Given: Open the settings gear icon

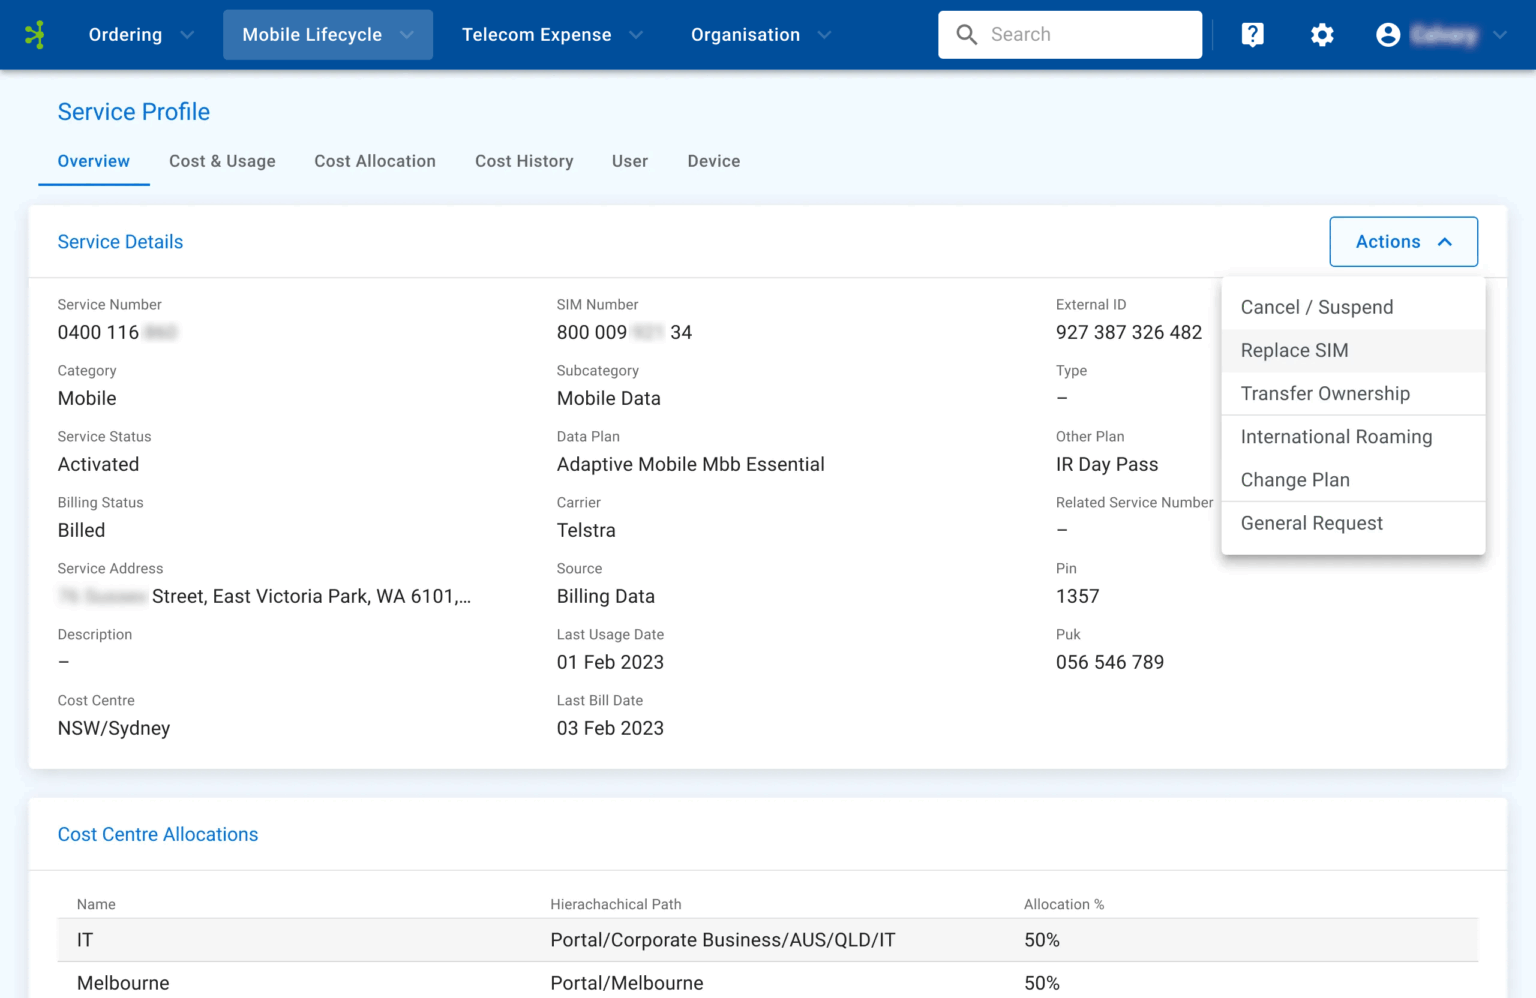Looking at the screenshot, I should (1322, 35).
